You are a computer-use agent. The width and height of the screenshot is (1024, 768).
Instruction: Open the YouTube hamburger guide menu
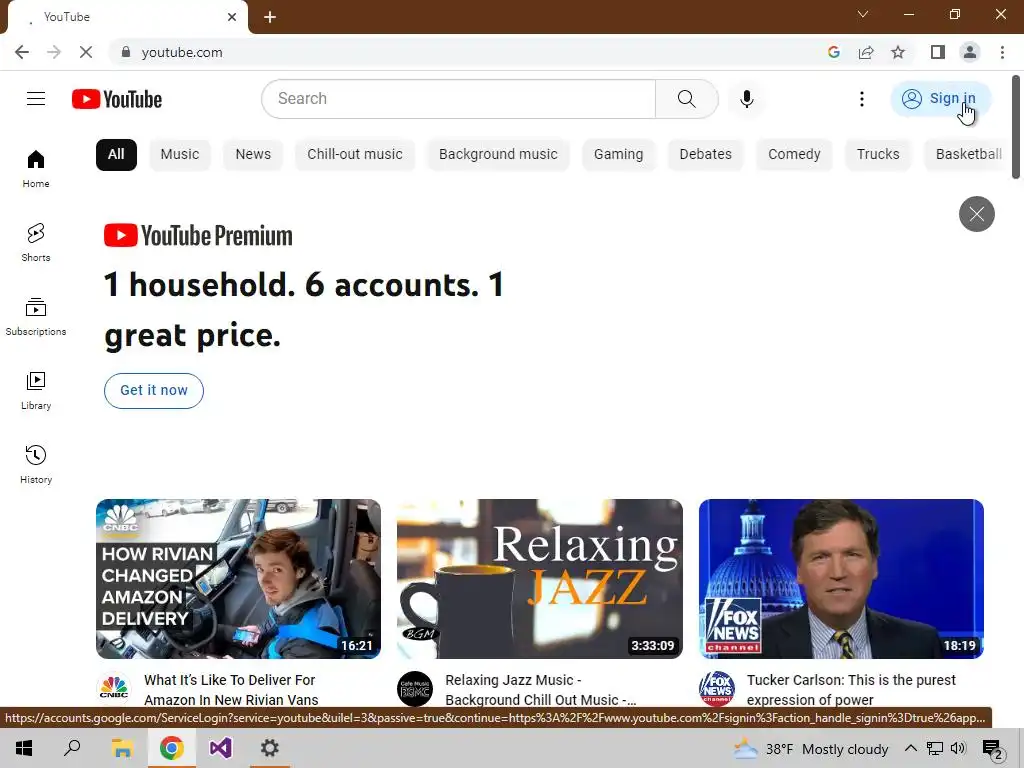pyautogui.click(x=36, y=99)
